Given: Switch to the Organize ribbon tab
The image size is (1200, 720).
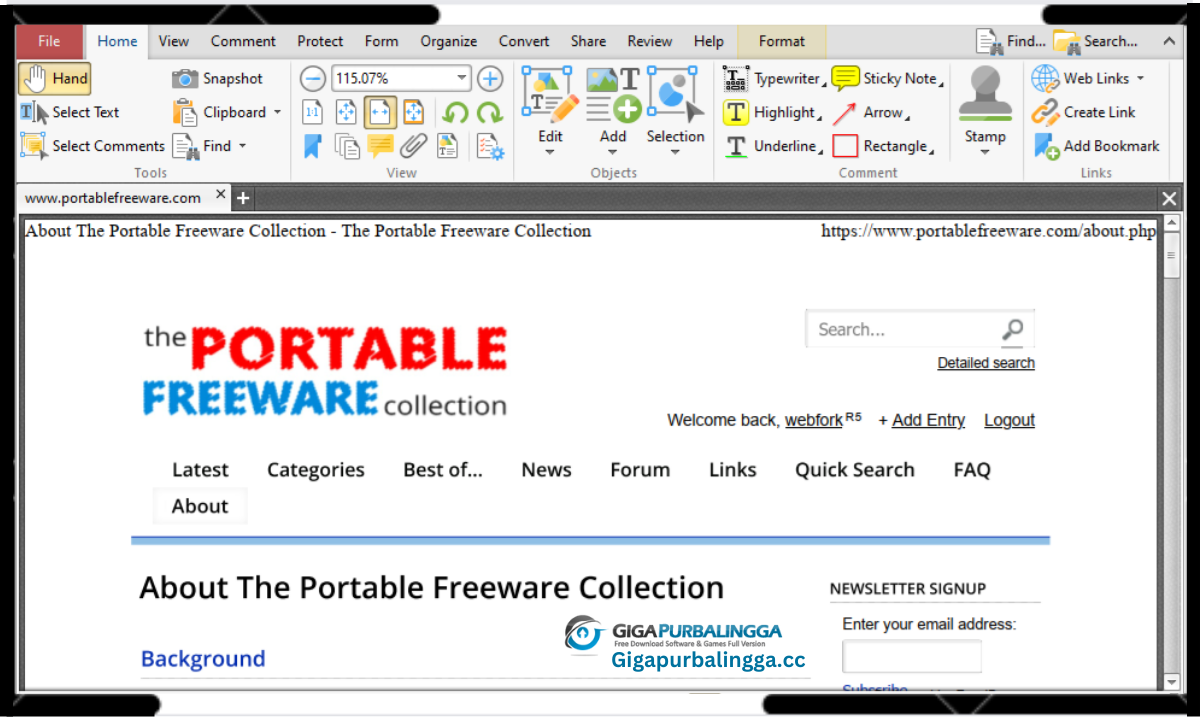Looking at the screenshot, I should [x=448, y=41].
